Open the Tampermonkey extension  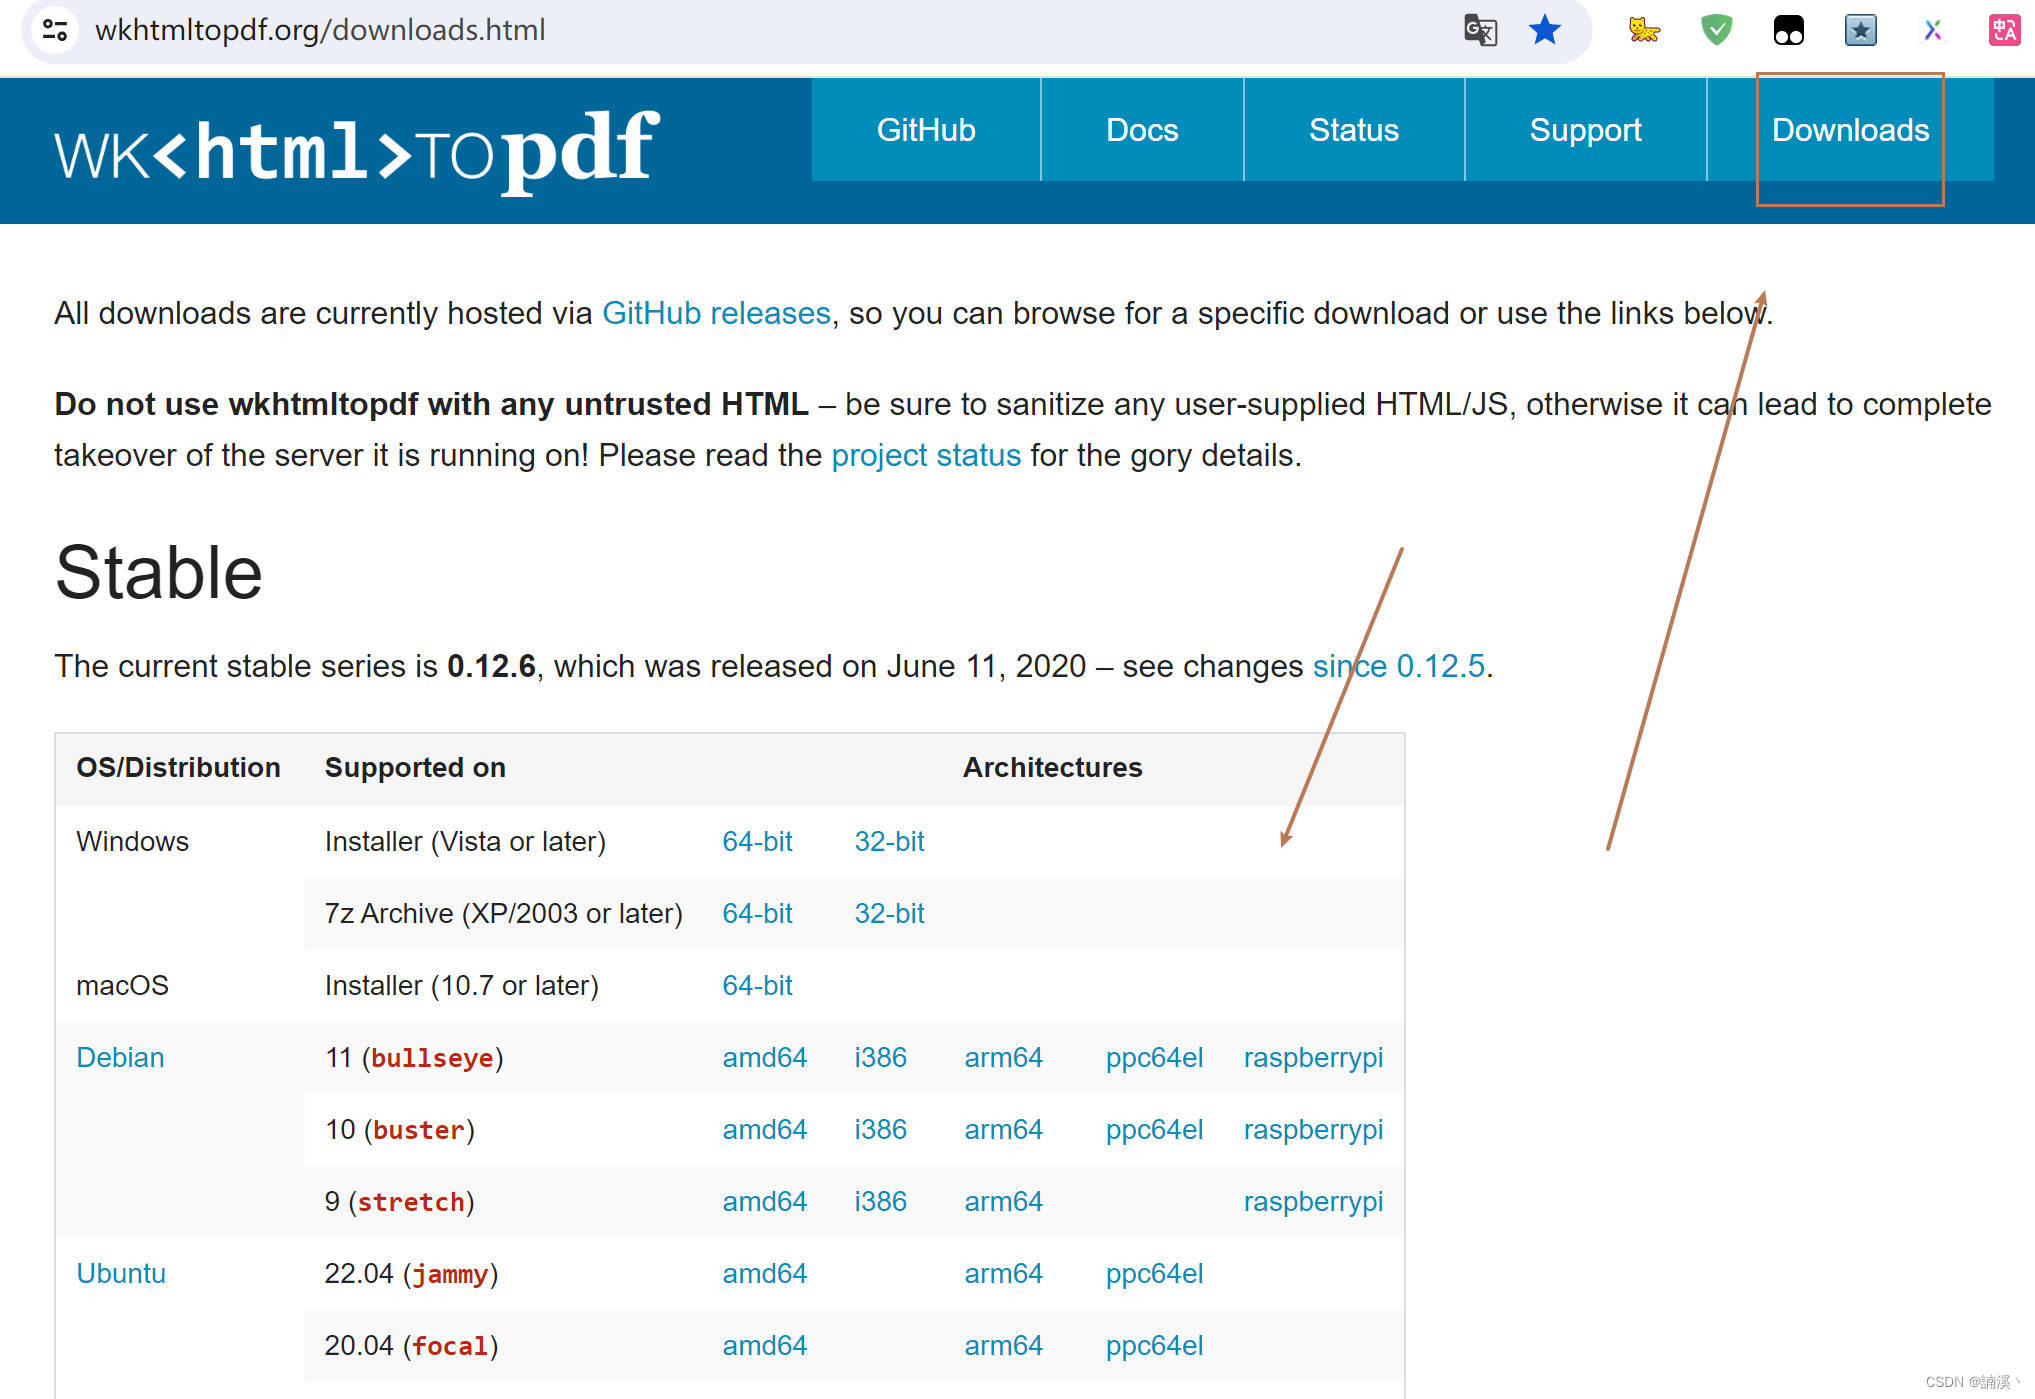pos(1643,30)
